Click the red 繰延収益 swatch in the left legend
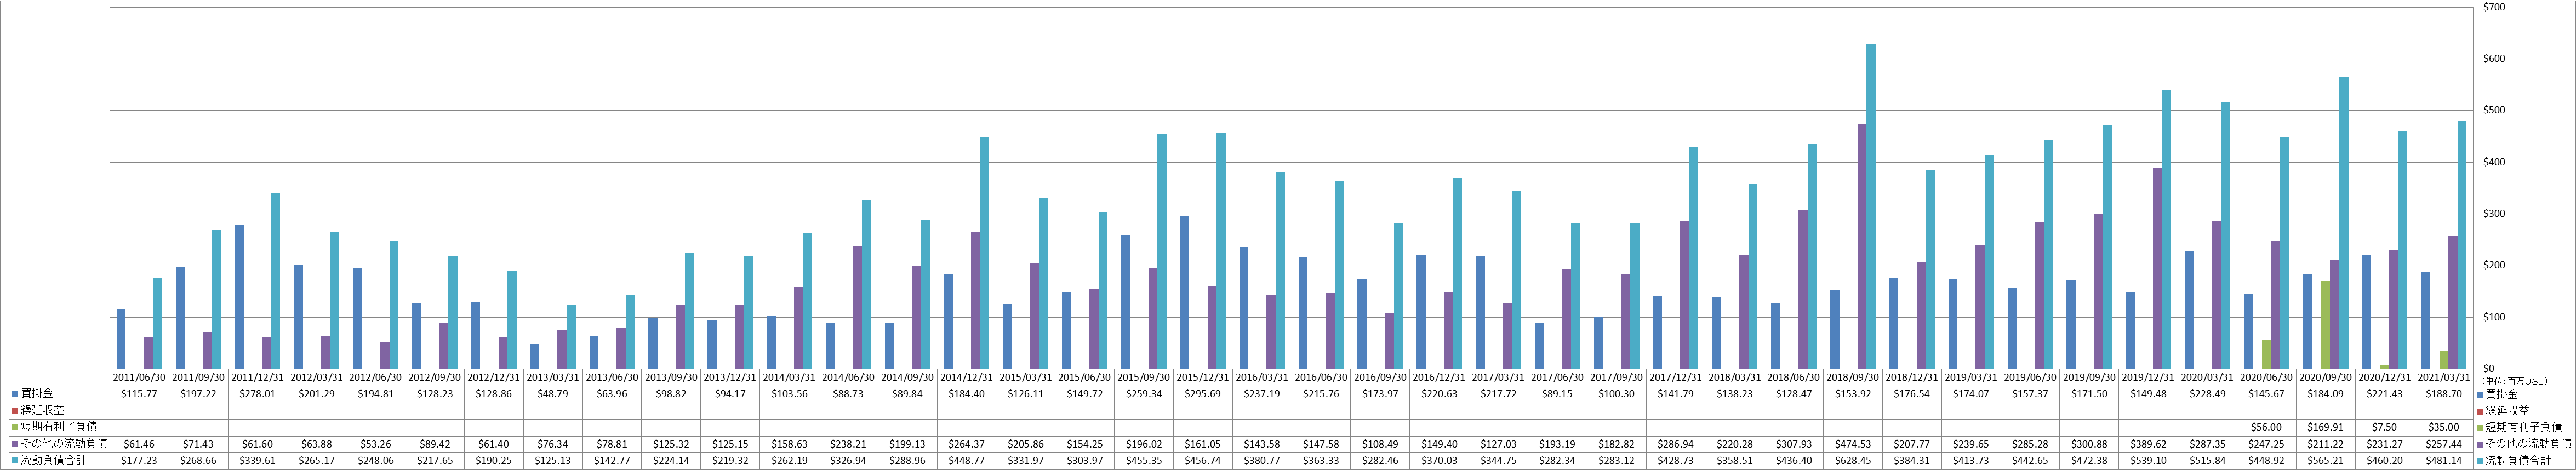Image resolution: width=2576 pixels, height=470 pixels. click(15, 411)
